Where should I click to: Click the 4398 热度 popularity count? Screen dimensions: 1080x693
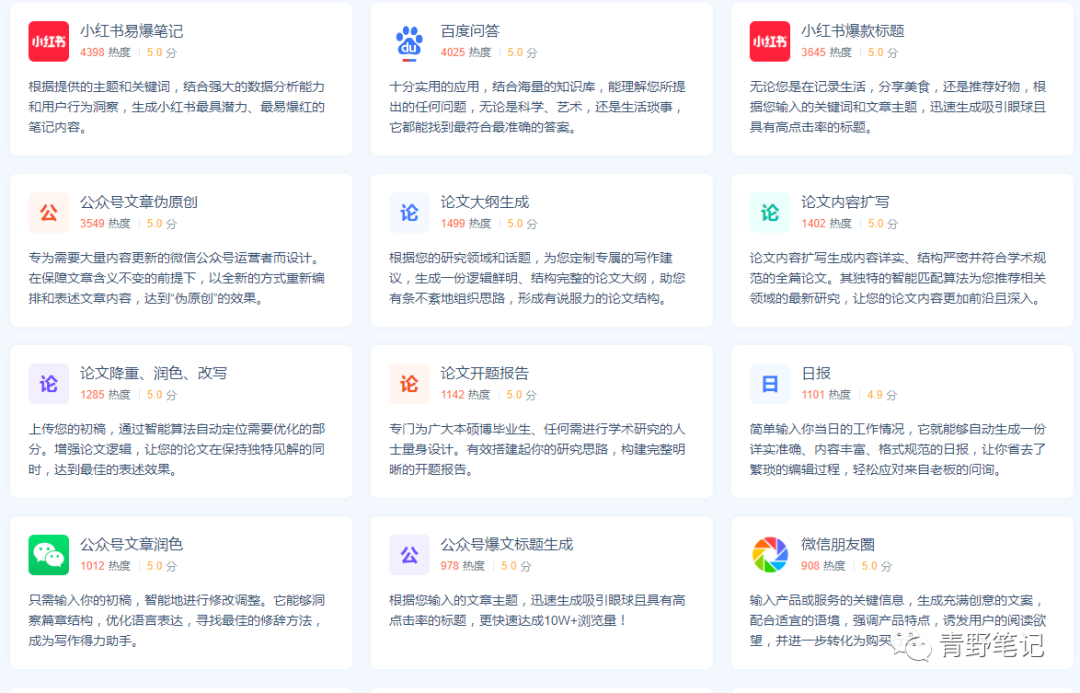pyautogui.click(x=105, y=52)
